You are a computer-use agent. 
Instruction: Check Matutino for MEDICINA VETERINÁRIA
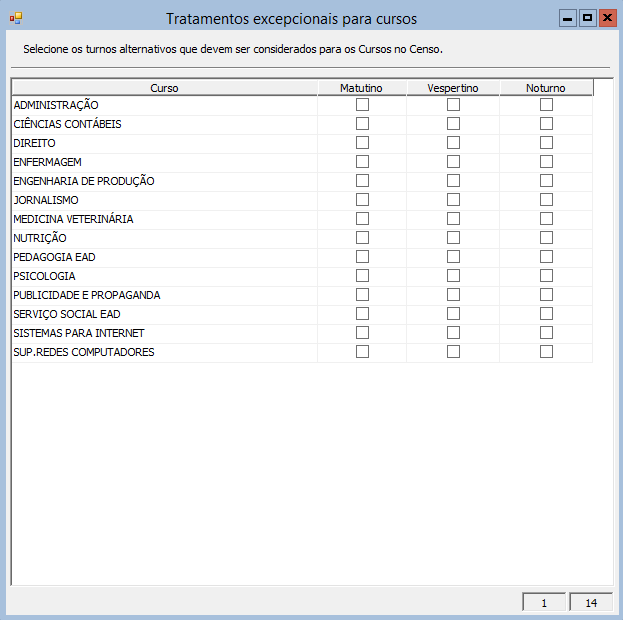362,219
